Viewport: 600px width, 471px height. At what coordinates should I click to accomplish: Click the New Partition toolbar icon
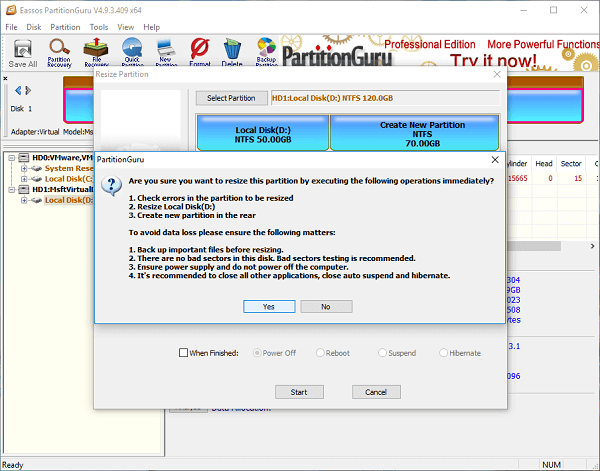[x=166, y=52]
